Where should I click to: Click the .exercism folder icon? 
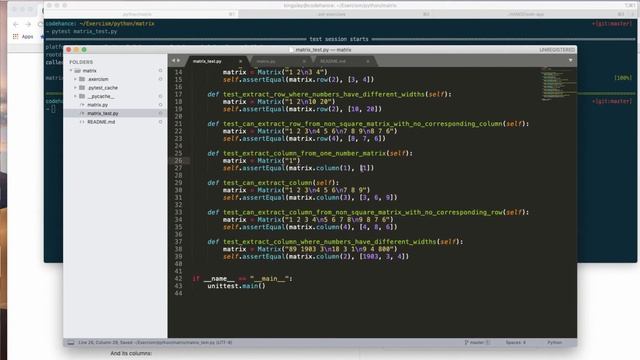coord(82,79)
